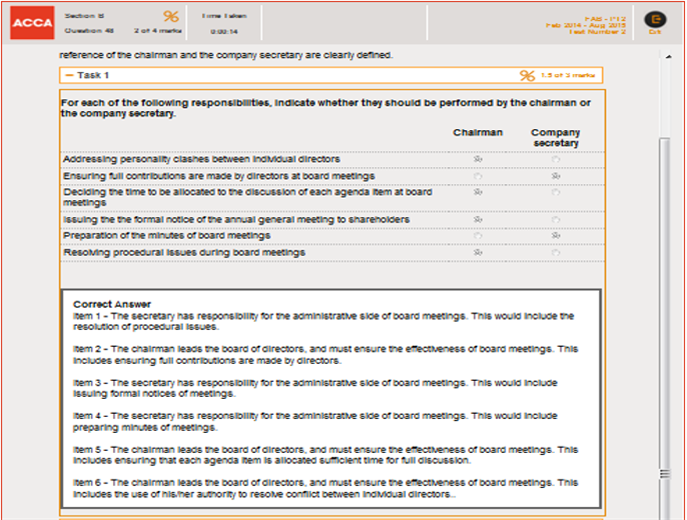
Task: Pick Company secretary for deciding agenda item time
Action: (555, 193)
